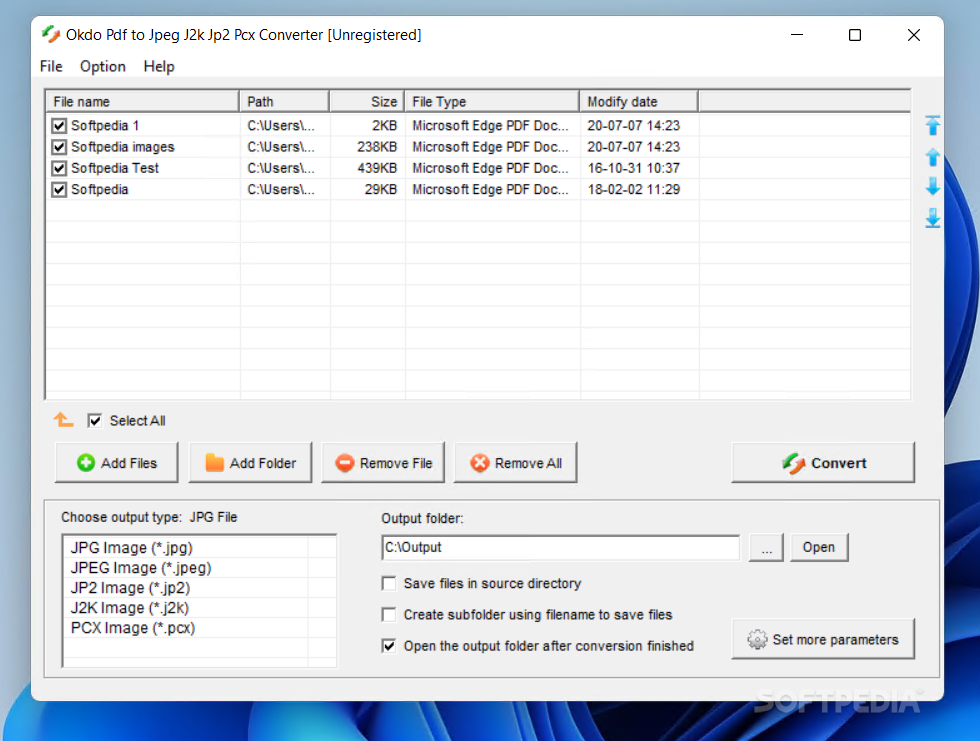Viewport: 980px width, 741px height.
Task: Close the Okdo converter window
Action: point(913,35)
